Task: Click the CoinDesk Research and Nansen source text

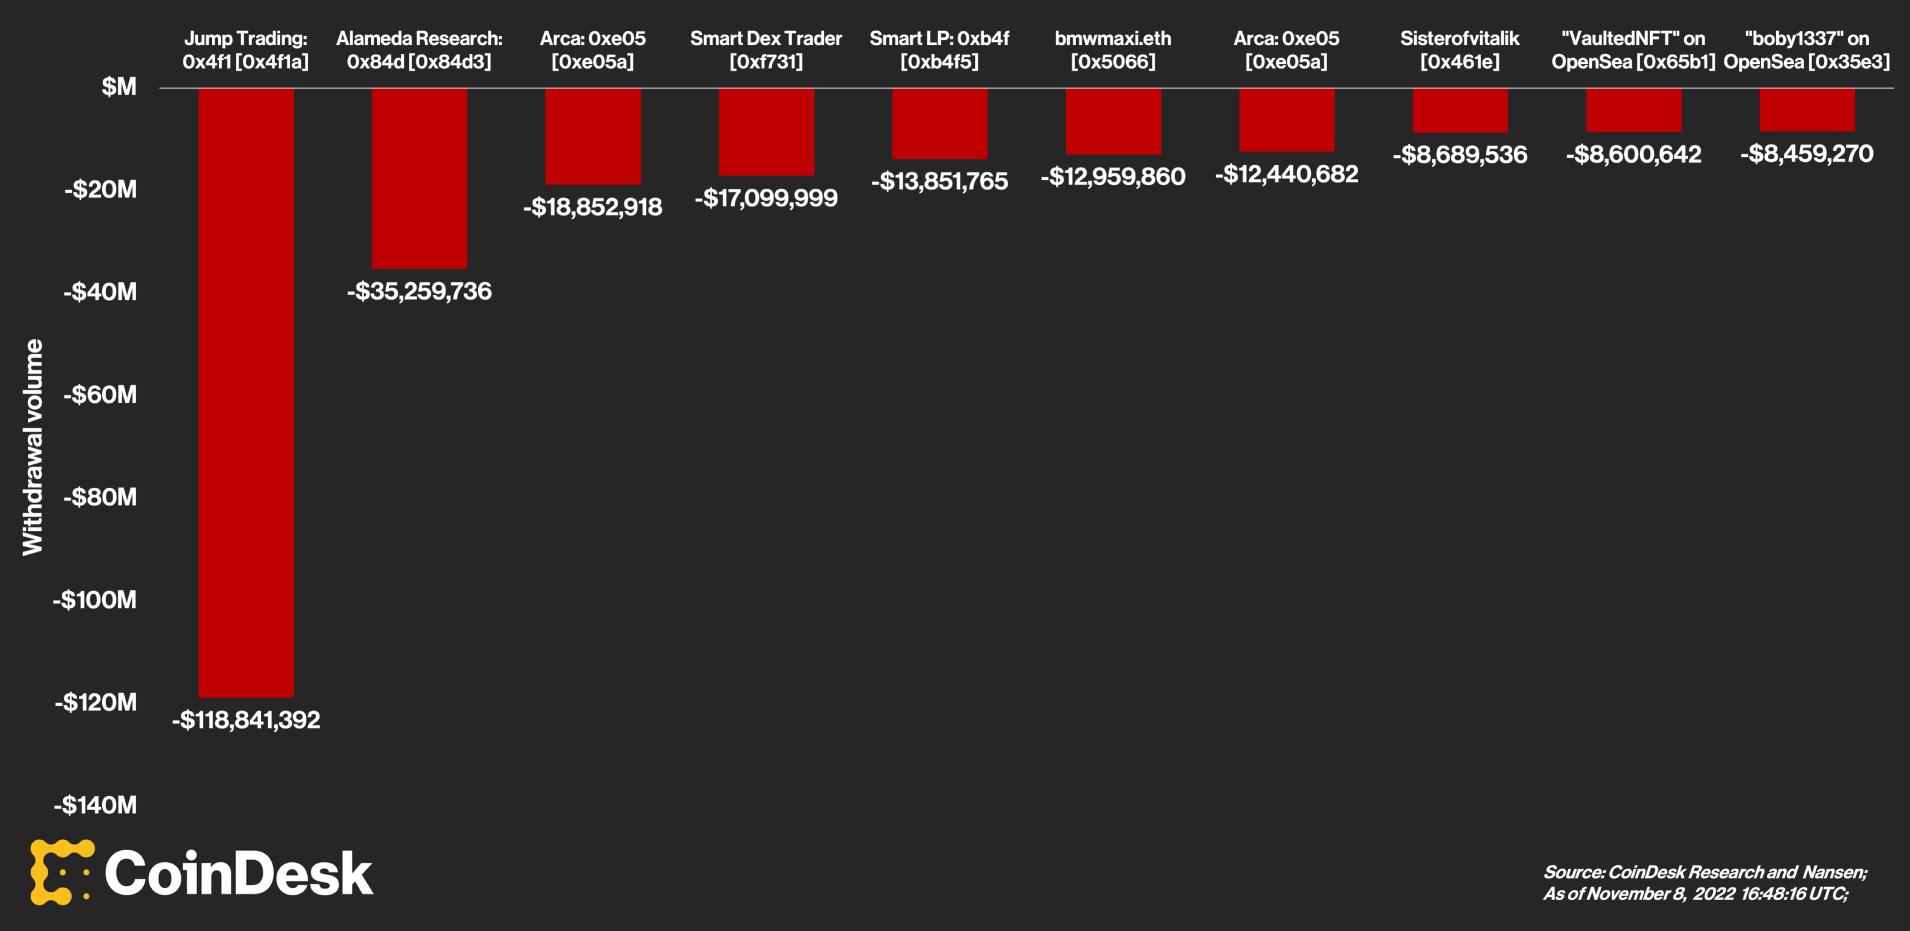Action: (1704, 873)
